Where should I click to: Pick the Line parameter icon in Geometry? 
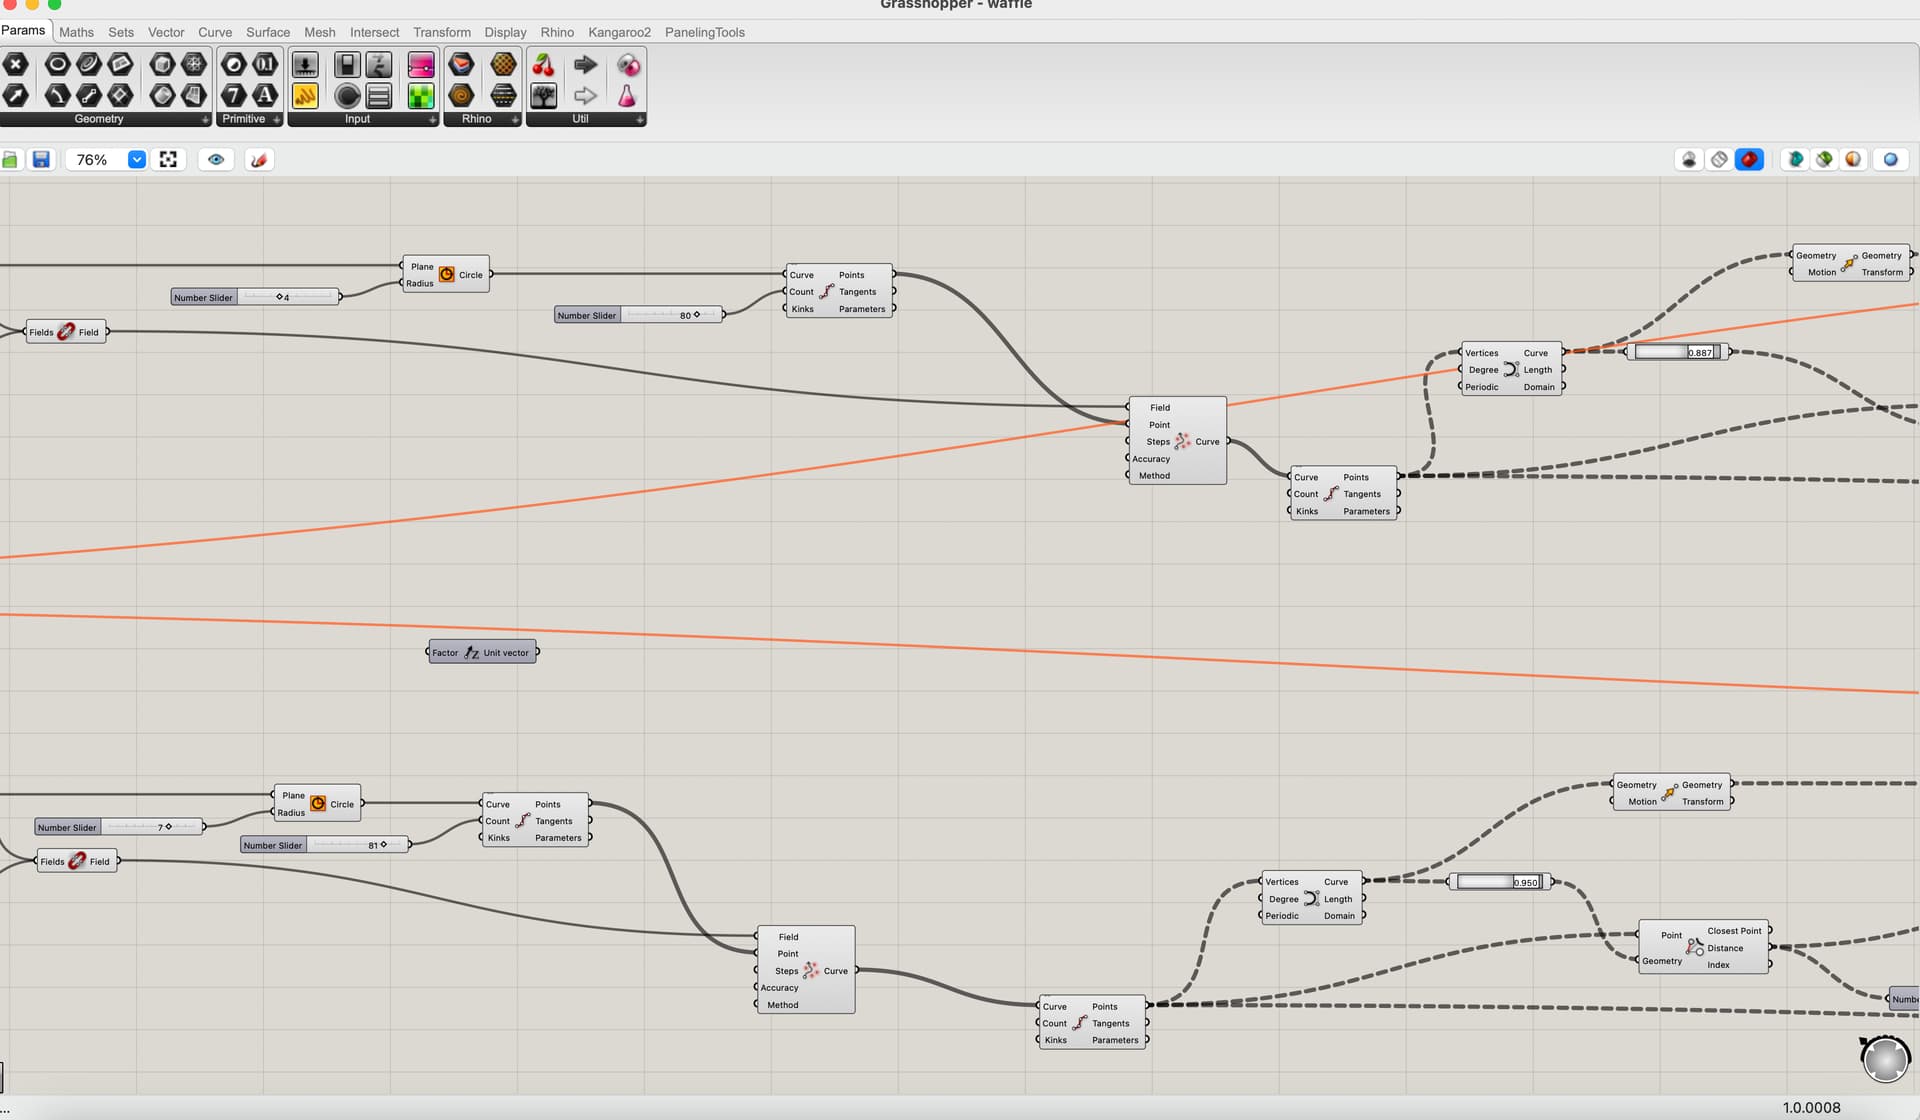tap(89, 95)
